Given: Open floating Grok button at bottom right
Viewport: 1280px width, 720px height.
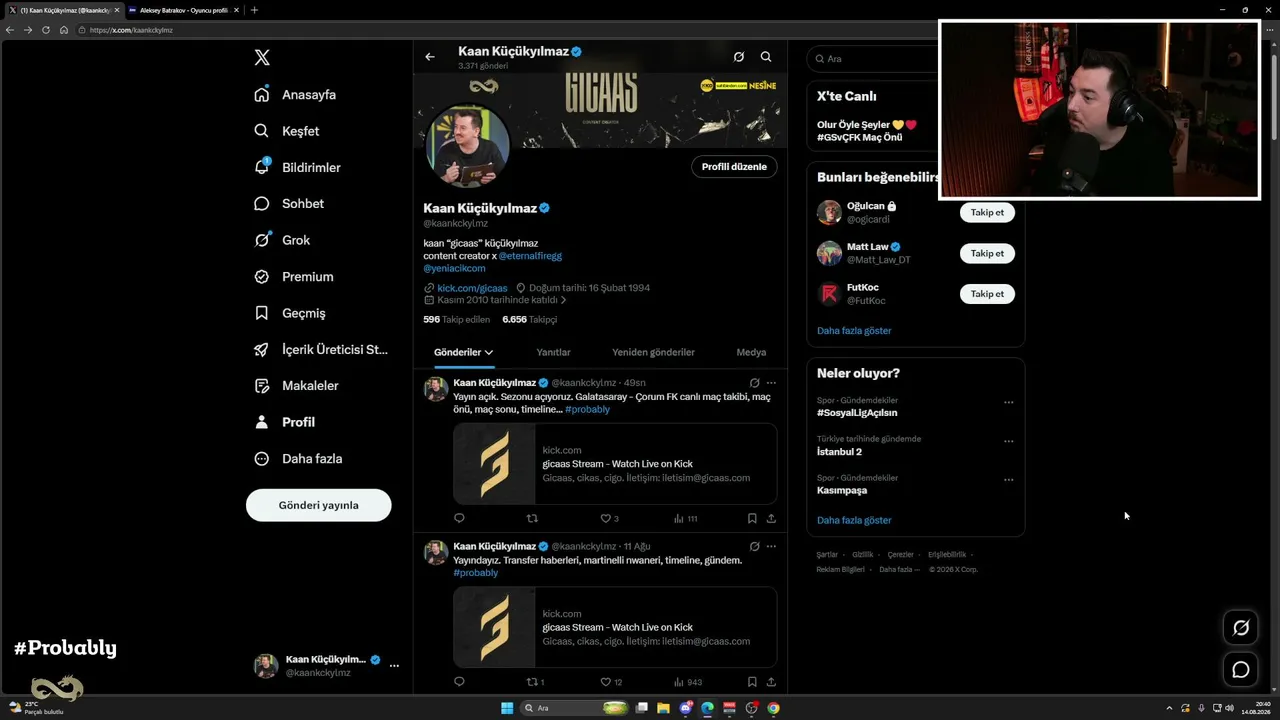Looking at the screenshot, I should 1241,627.
